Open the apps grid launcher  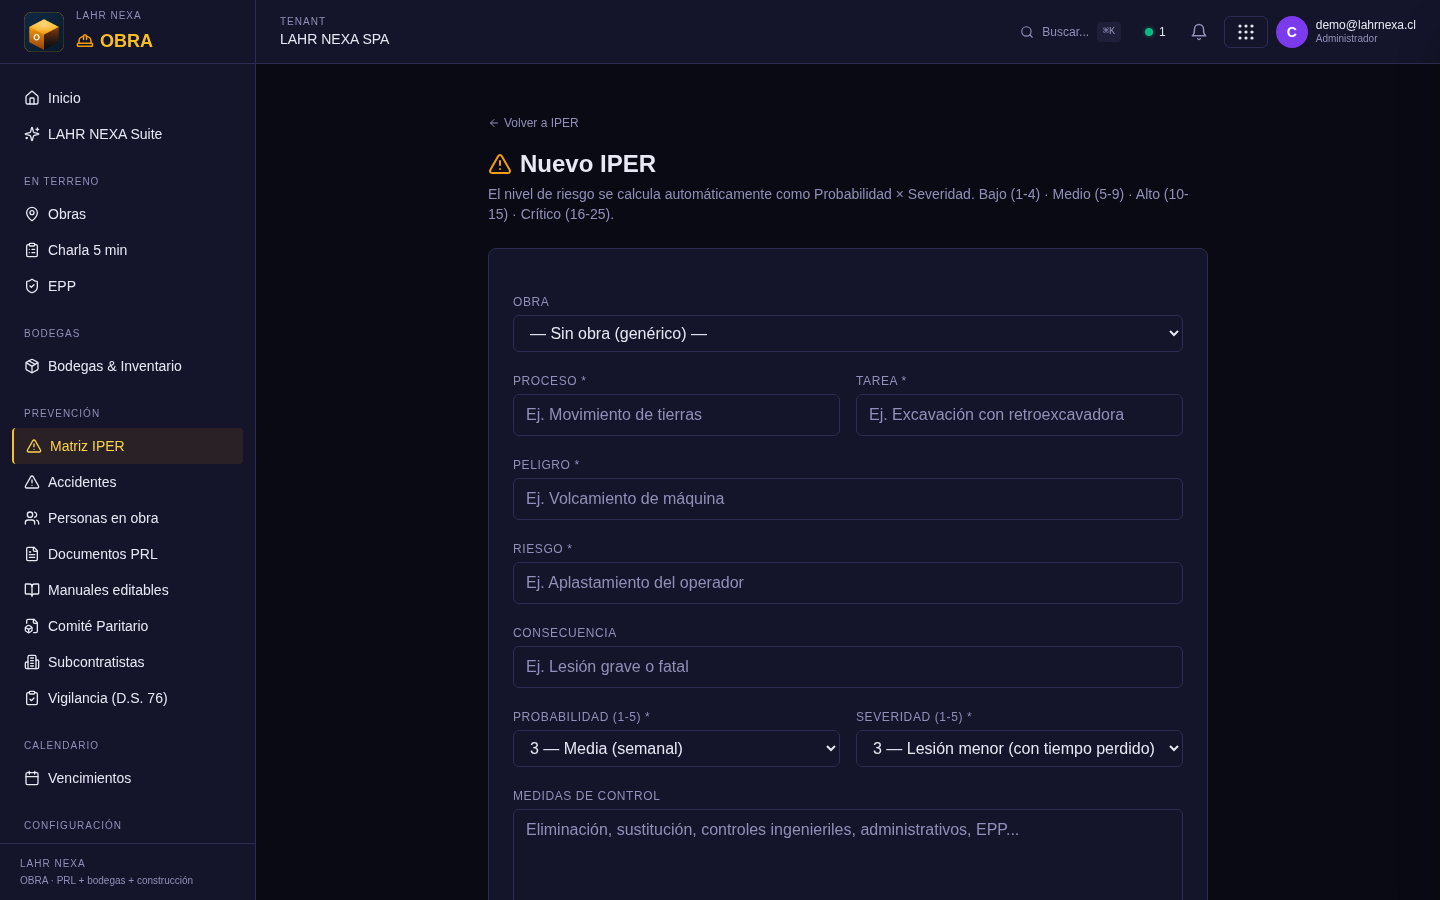1246,32
